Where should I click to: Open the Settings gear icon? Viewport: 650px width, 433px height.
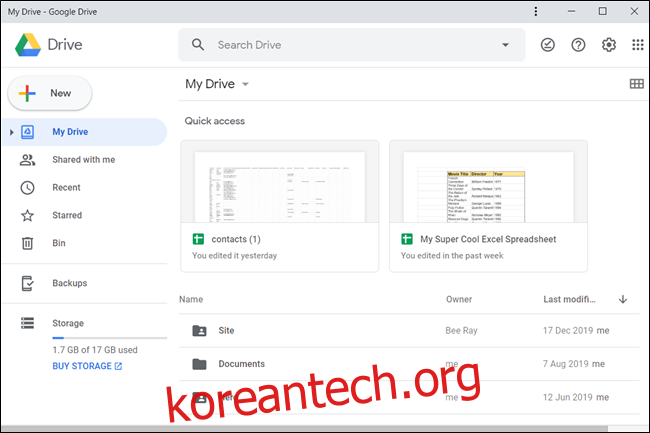click(609, 45)
